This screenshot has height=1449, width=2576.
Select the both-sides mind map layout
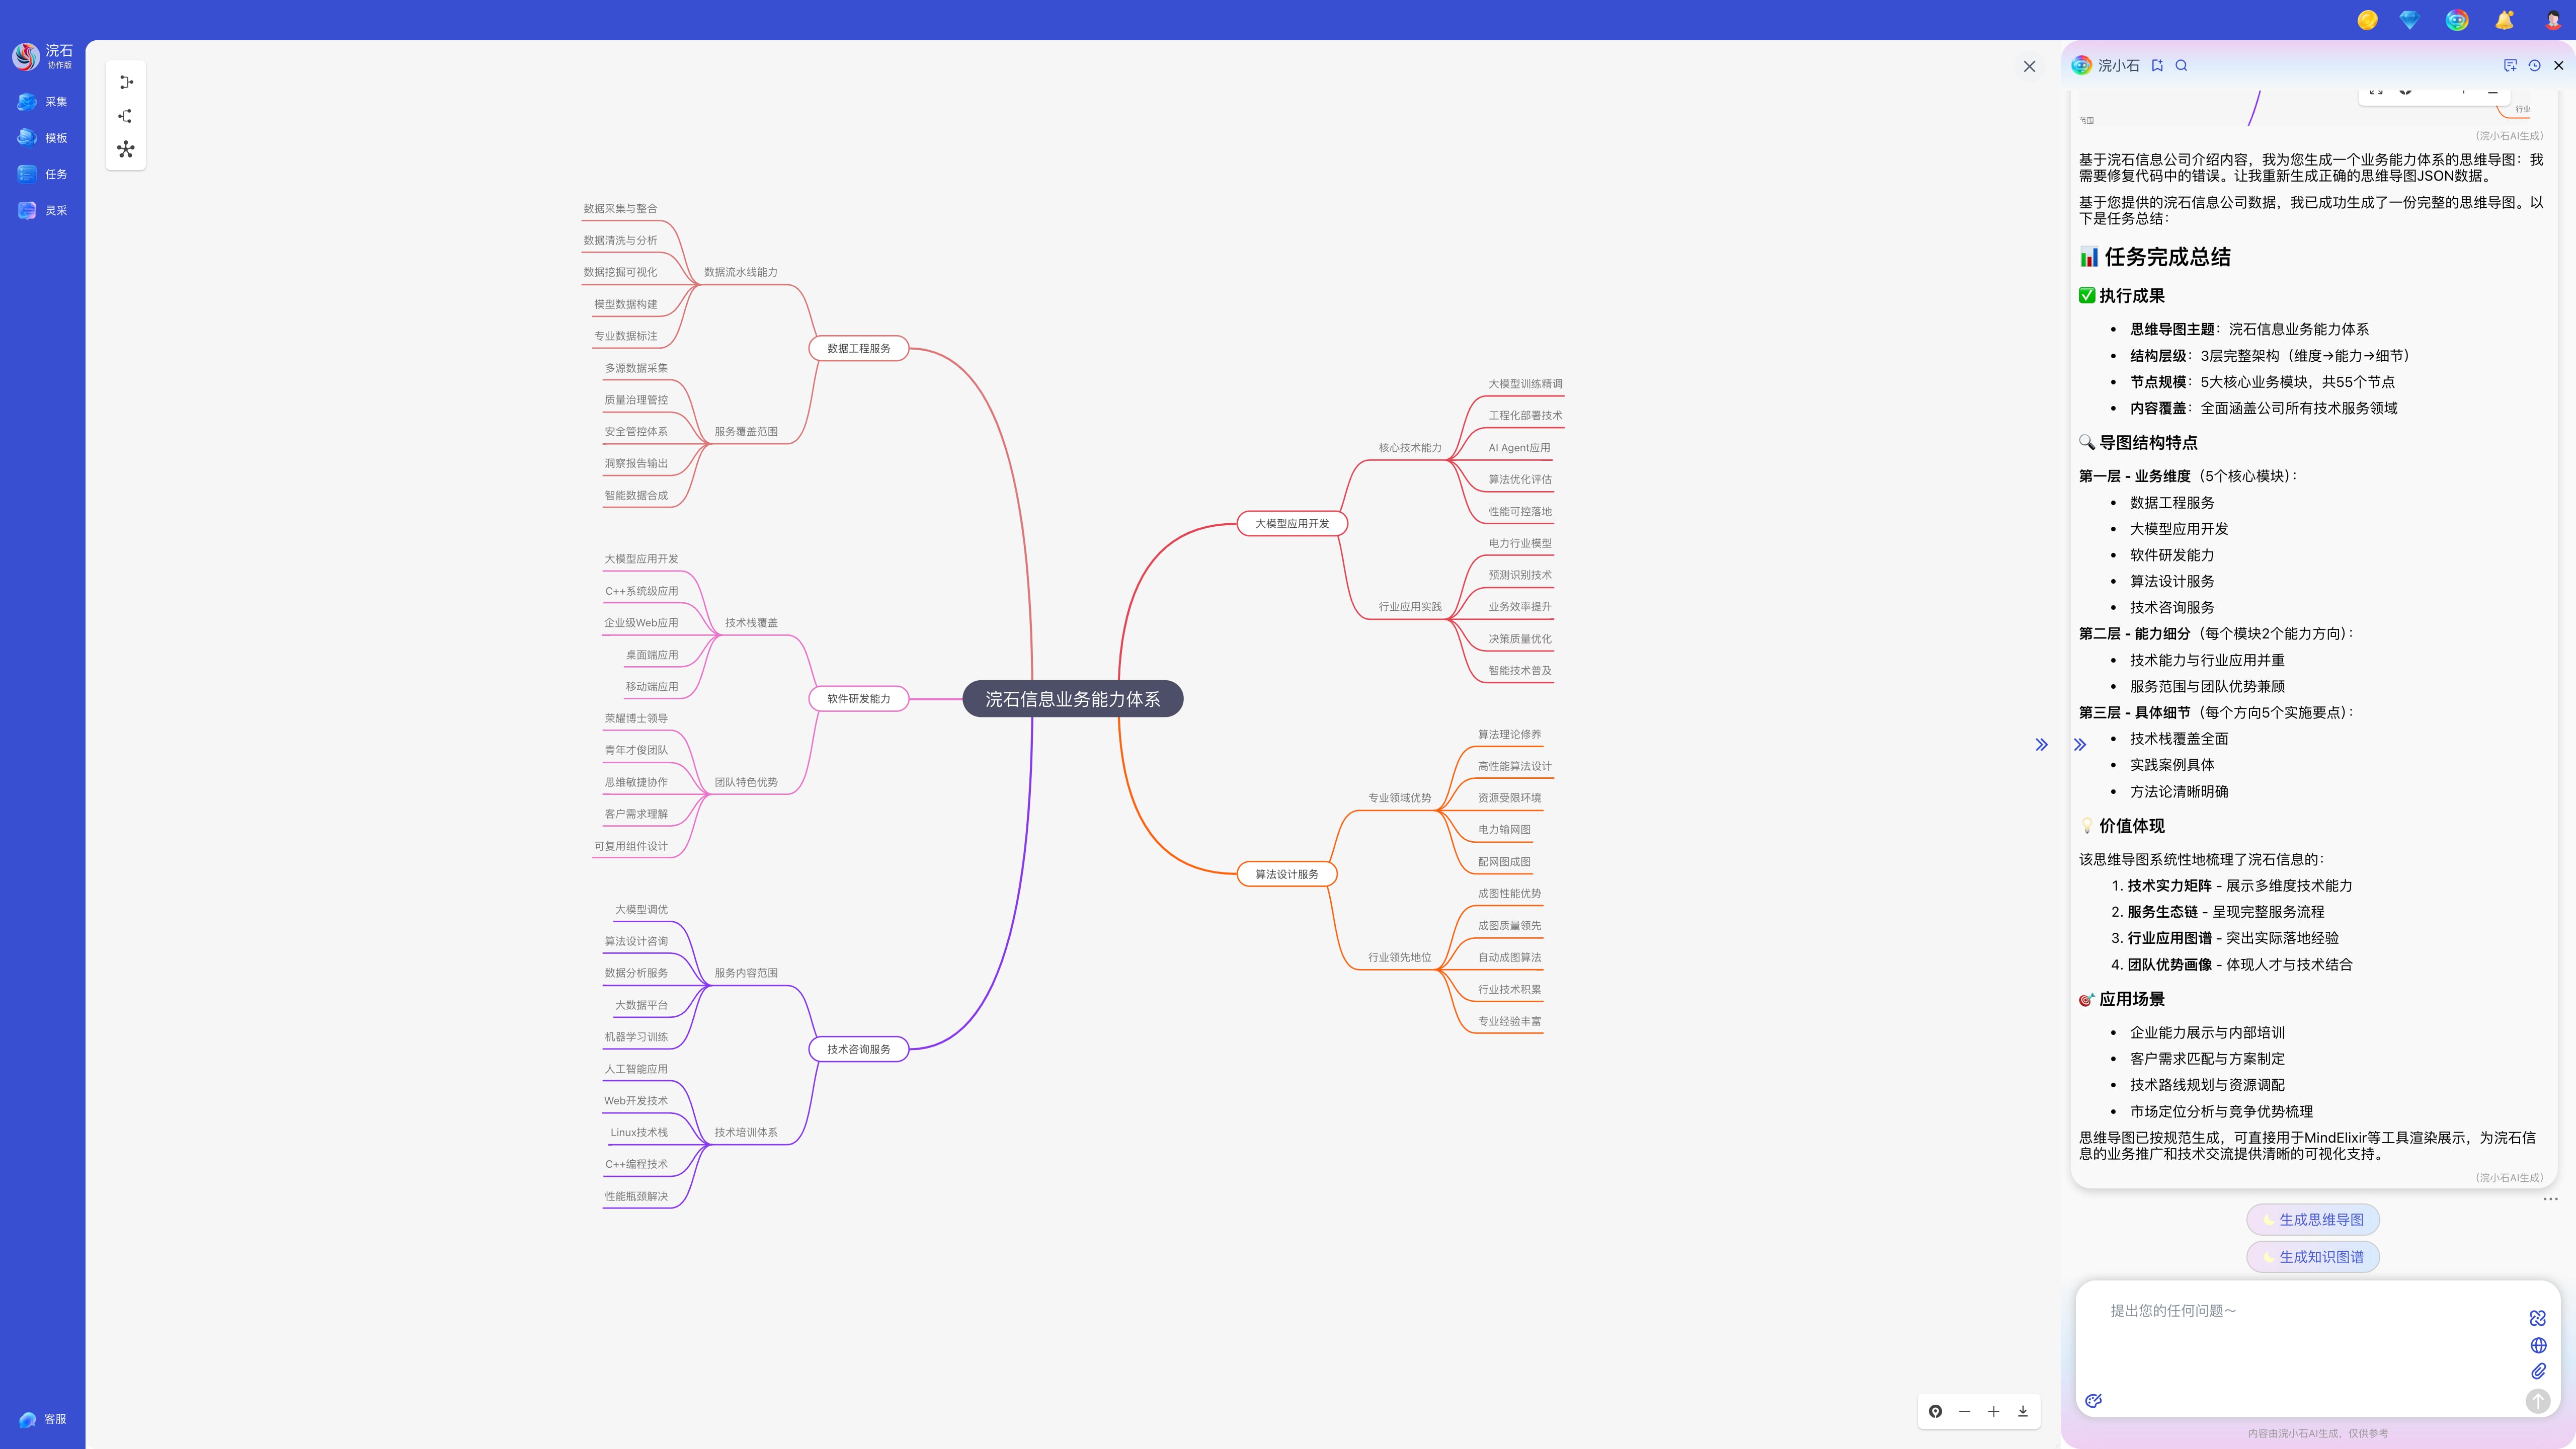click(126, 150)
